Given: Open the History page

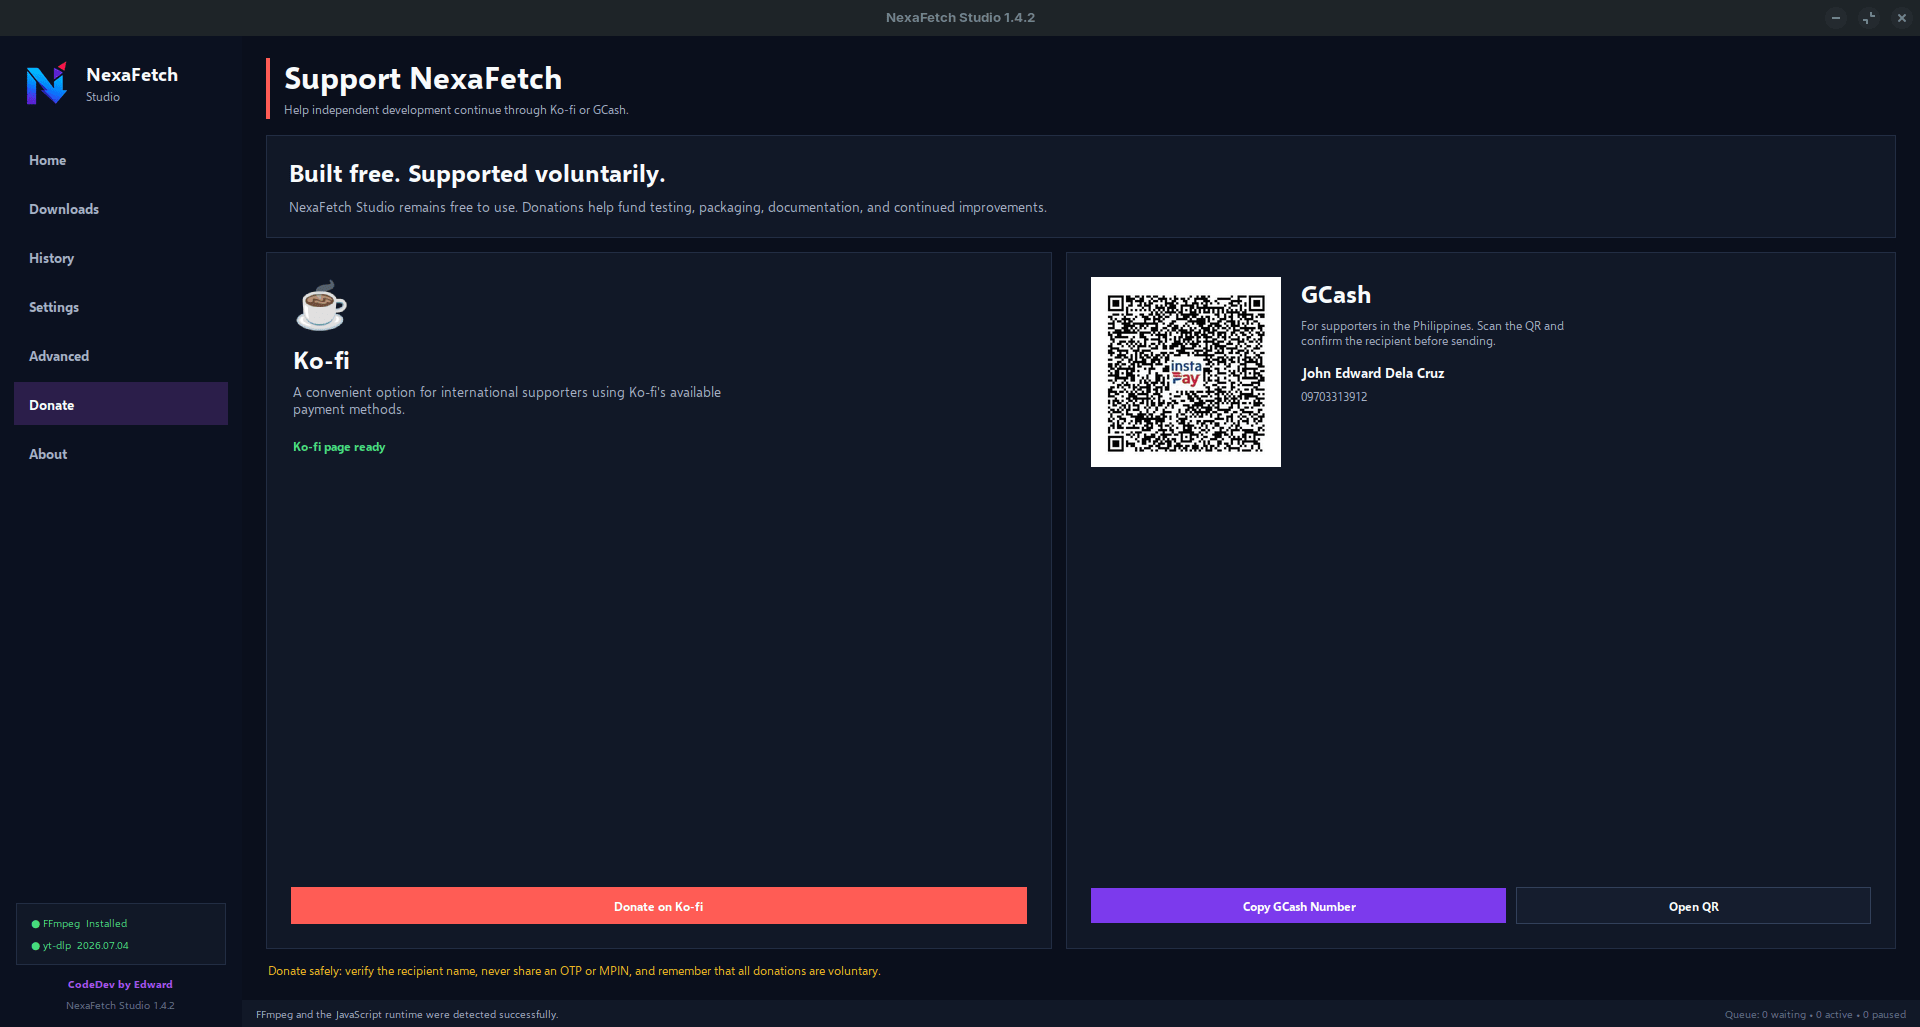Looking at the screenshot, I should [x=121, y=258].
